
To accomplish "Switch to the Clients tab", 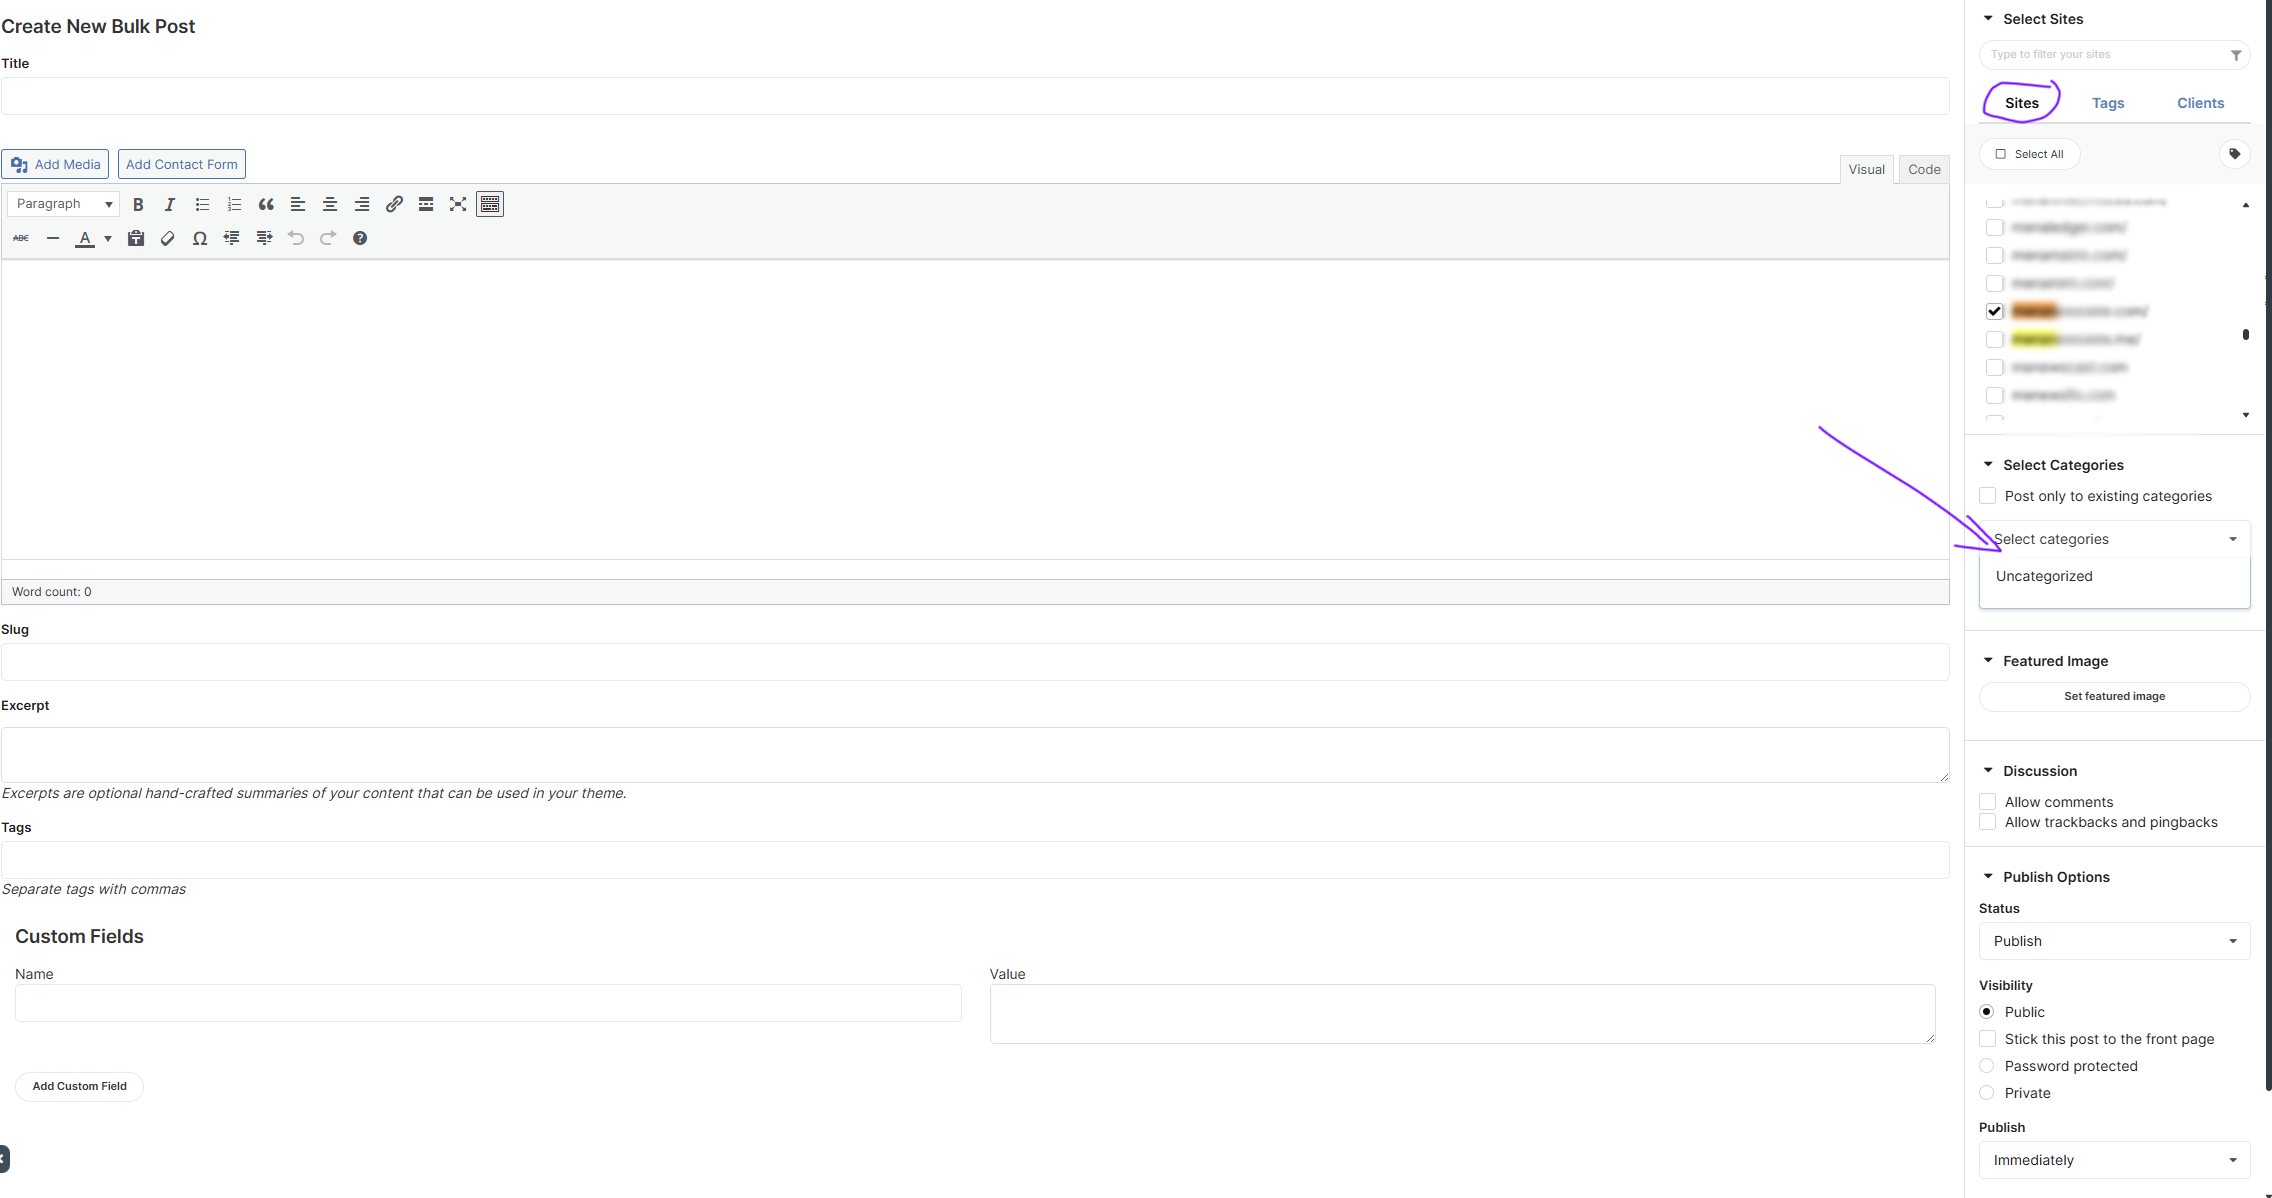I will click(x=2200, y=103).
